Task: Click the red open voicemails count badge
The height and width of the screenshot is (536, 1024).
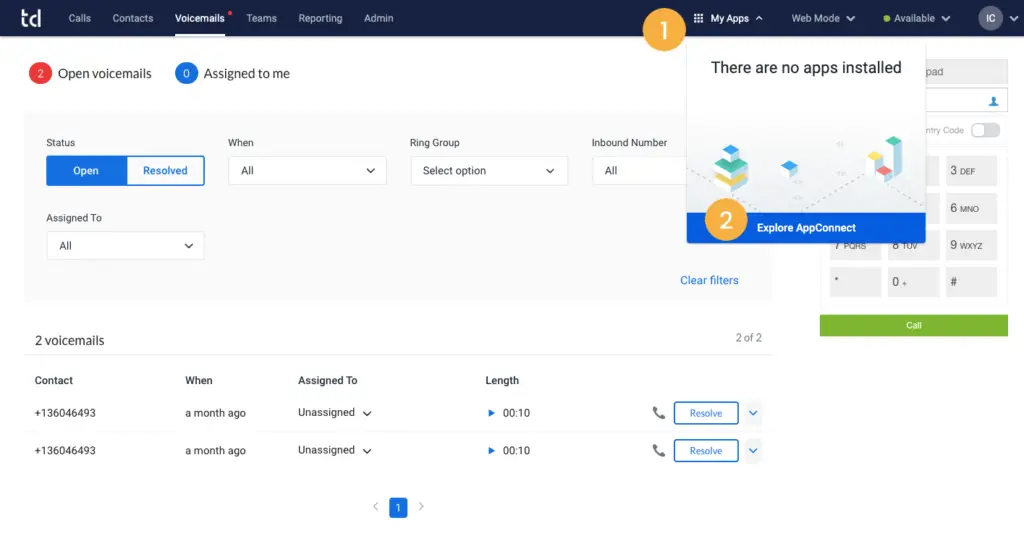Action: (40, 74)
